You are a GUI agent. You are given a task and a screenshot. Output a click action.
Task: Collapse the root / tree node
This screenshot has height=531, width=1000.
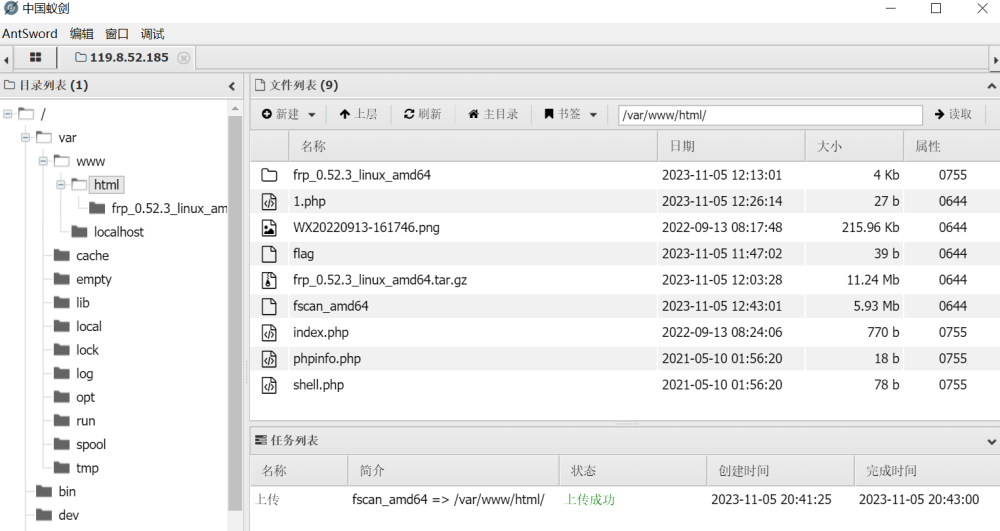8,114
